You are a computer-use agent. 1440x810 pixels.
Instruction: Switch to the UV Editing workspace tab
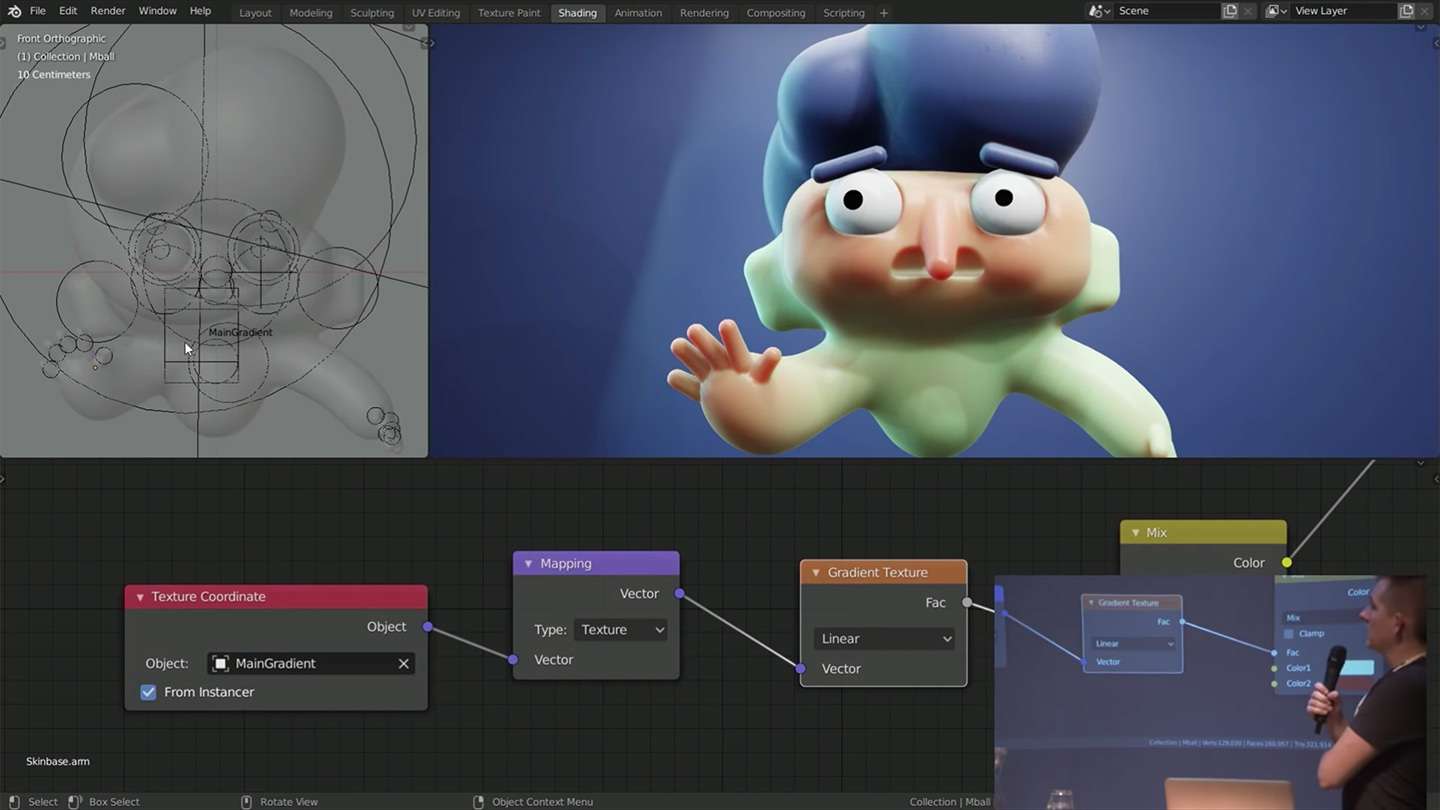point(435,12)
